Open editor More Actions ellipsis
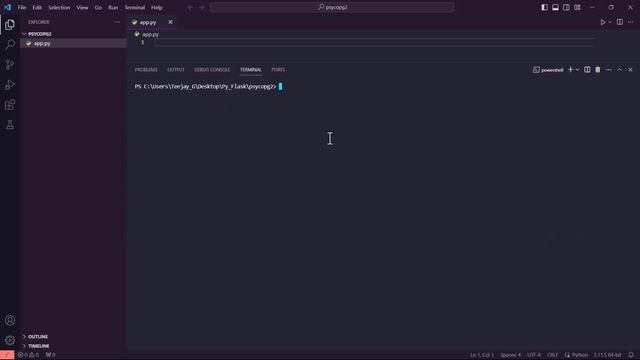Image resolution: width=640 pixels, height=360 pixels. coord(631,22)
